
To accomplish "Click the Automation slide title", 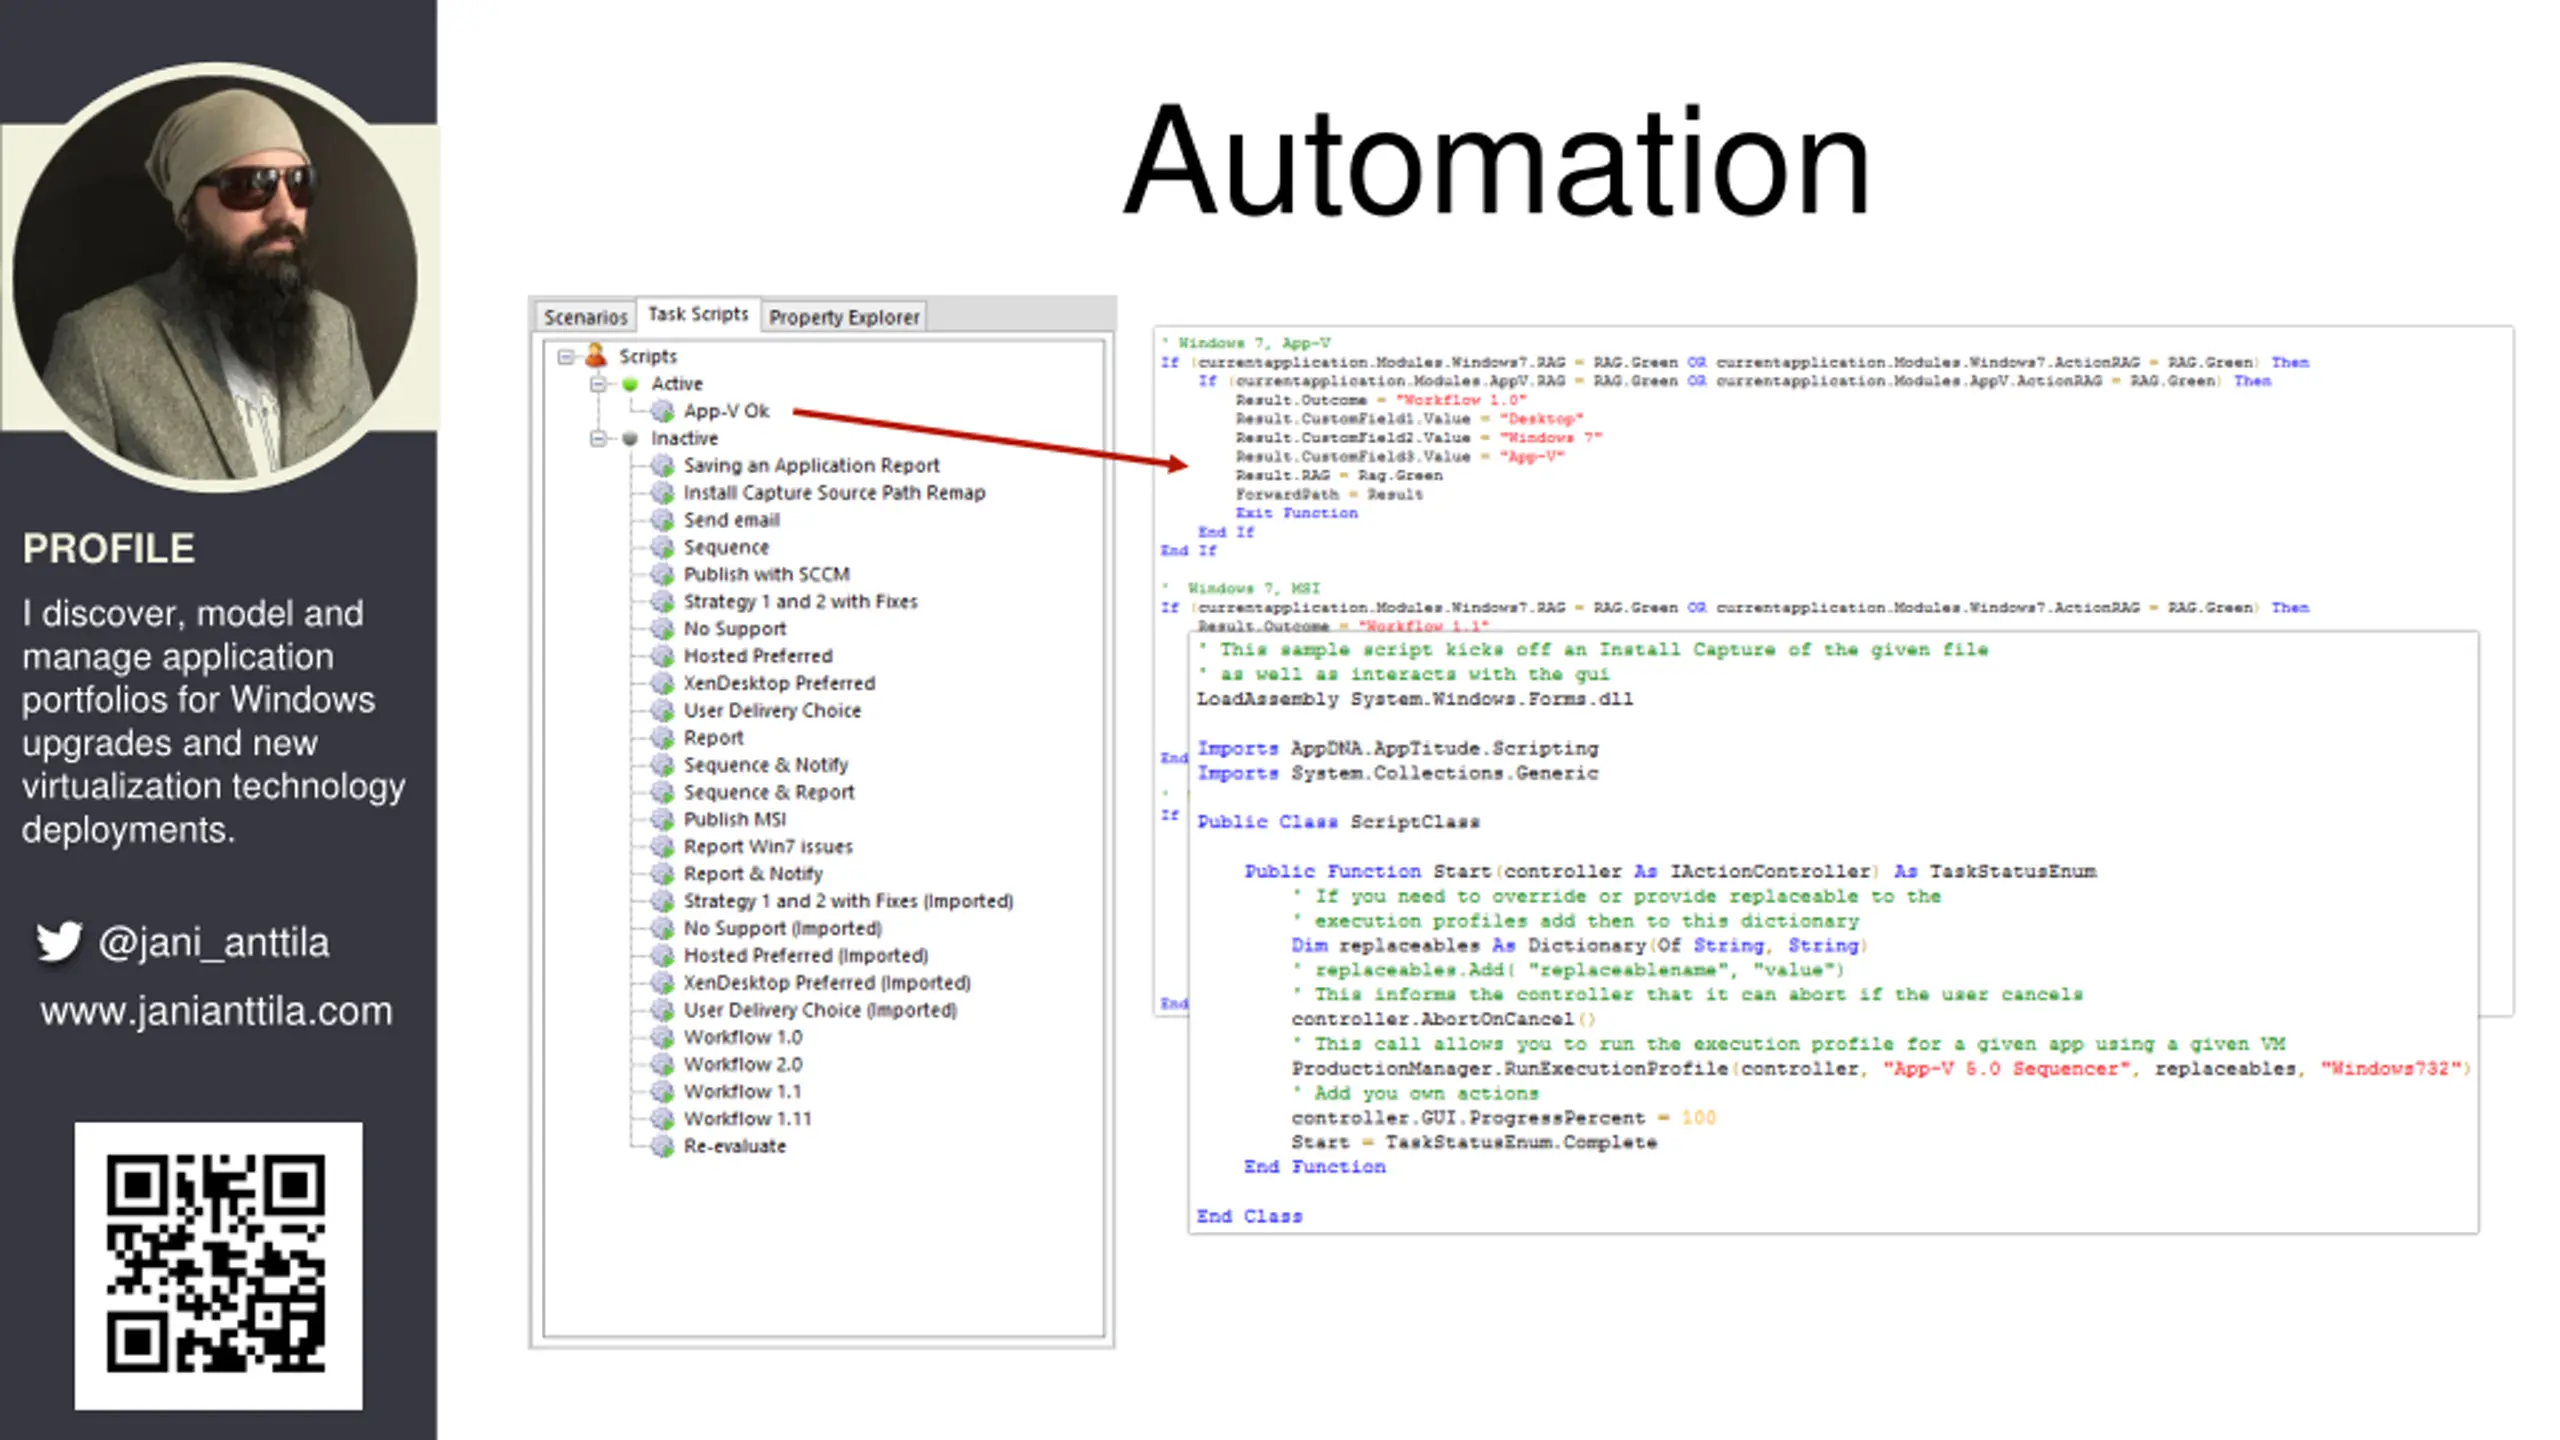I will pyautogui.click(x=1496, y=160).
